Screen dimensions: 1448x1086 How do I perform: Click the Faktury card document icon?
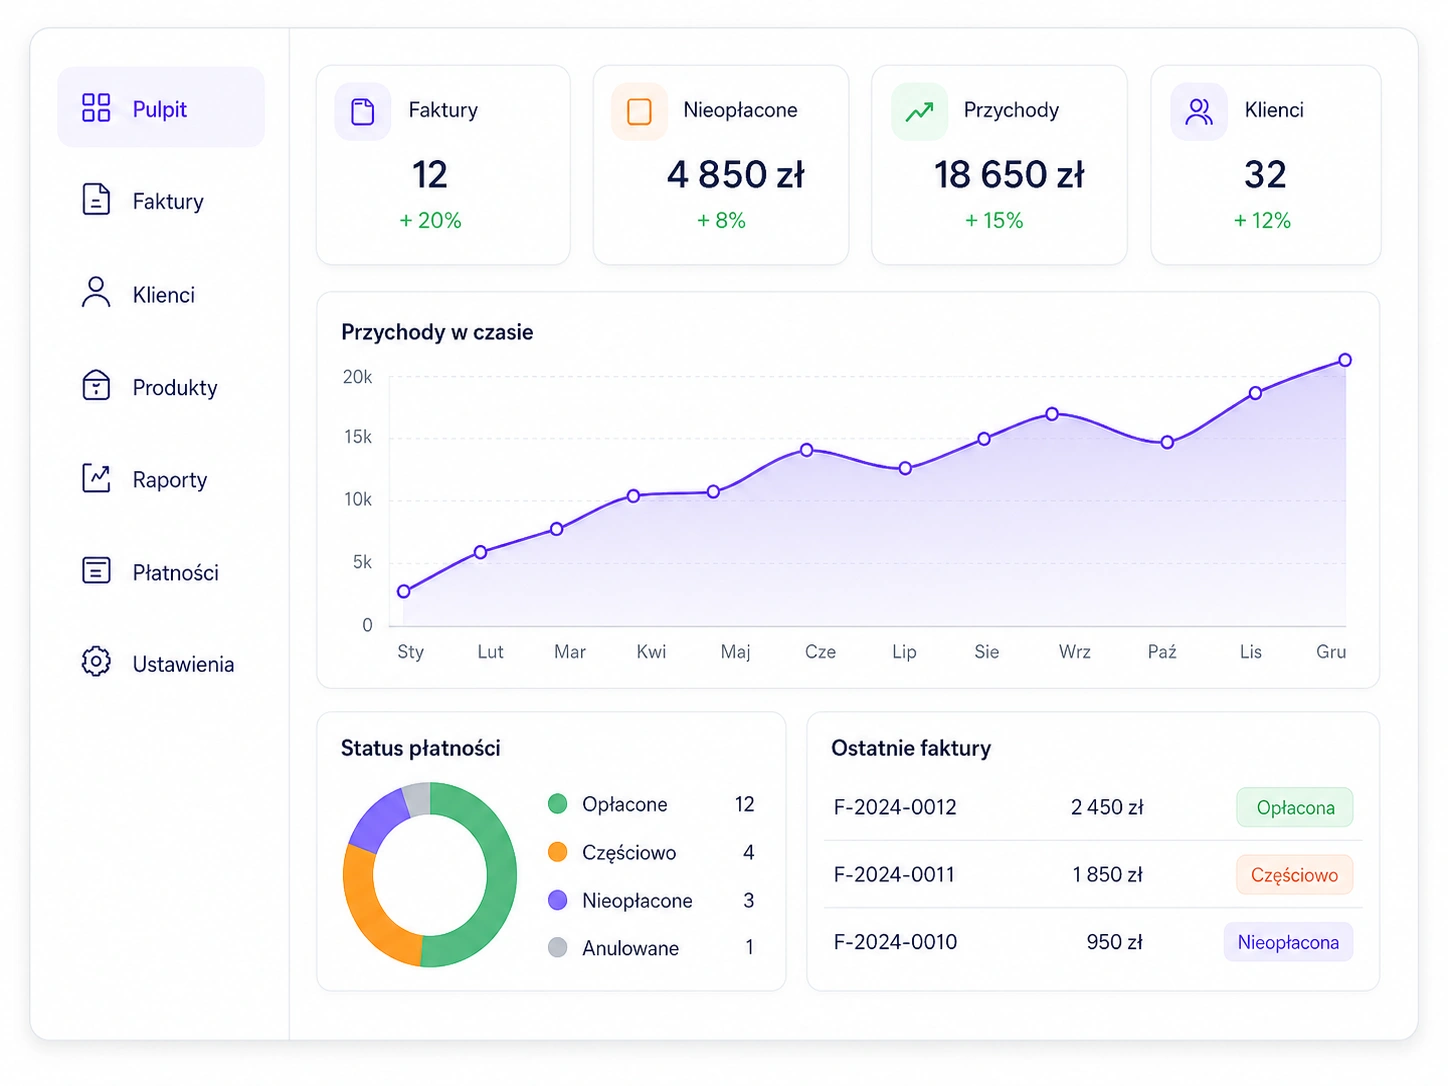click(x=363, y=111)
